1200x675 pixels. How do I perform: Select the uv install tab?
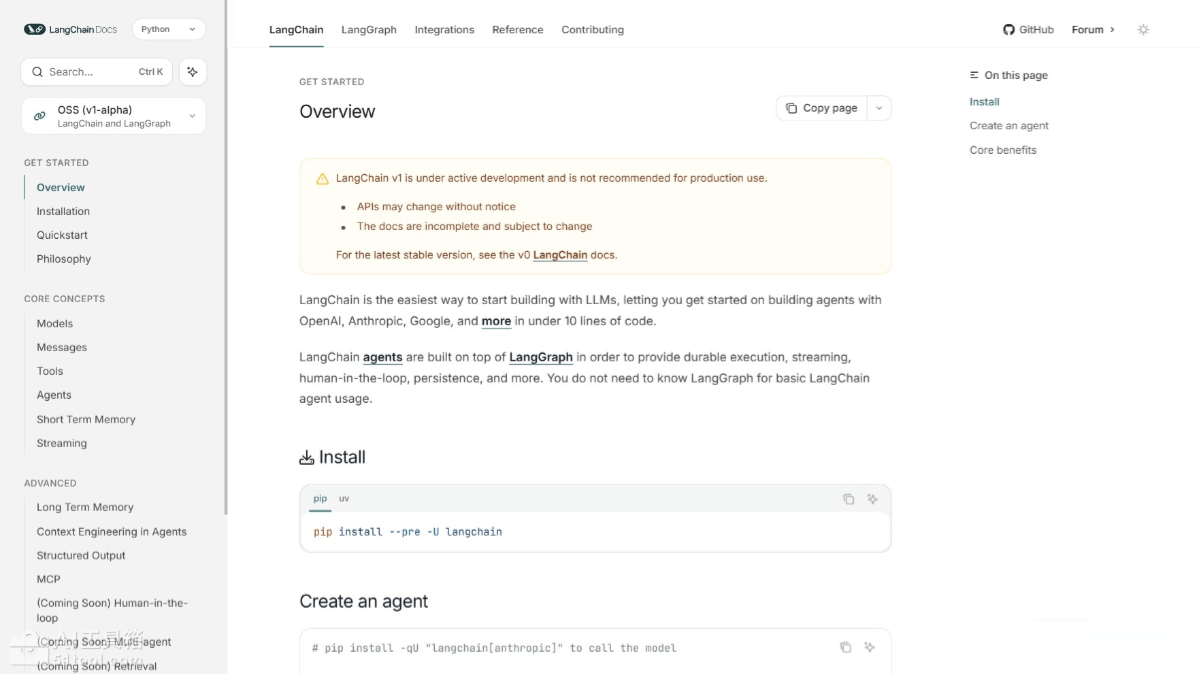[x=344, y=498]
